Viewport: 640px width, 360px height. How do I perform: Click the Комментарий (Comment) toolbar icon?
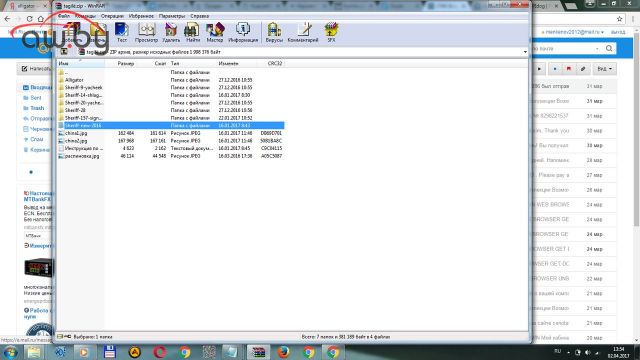click(303, 33)
